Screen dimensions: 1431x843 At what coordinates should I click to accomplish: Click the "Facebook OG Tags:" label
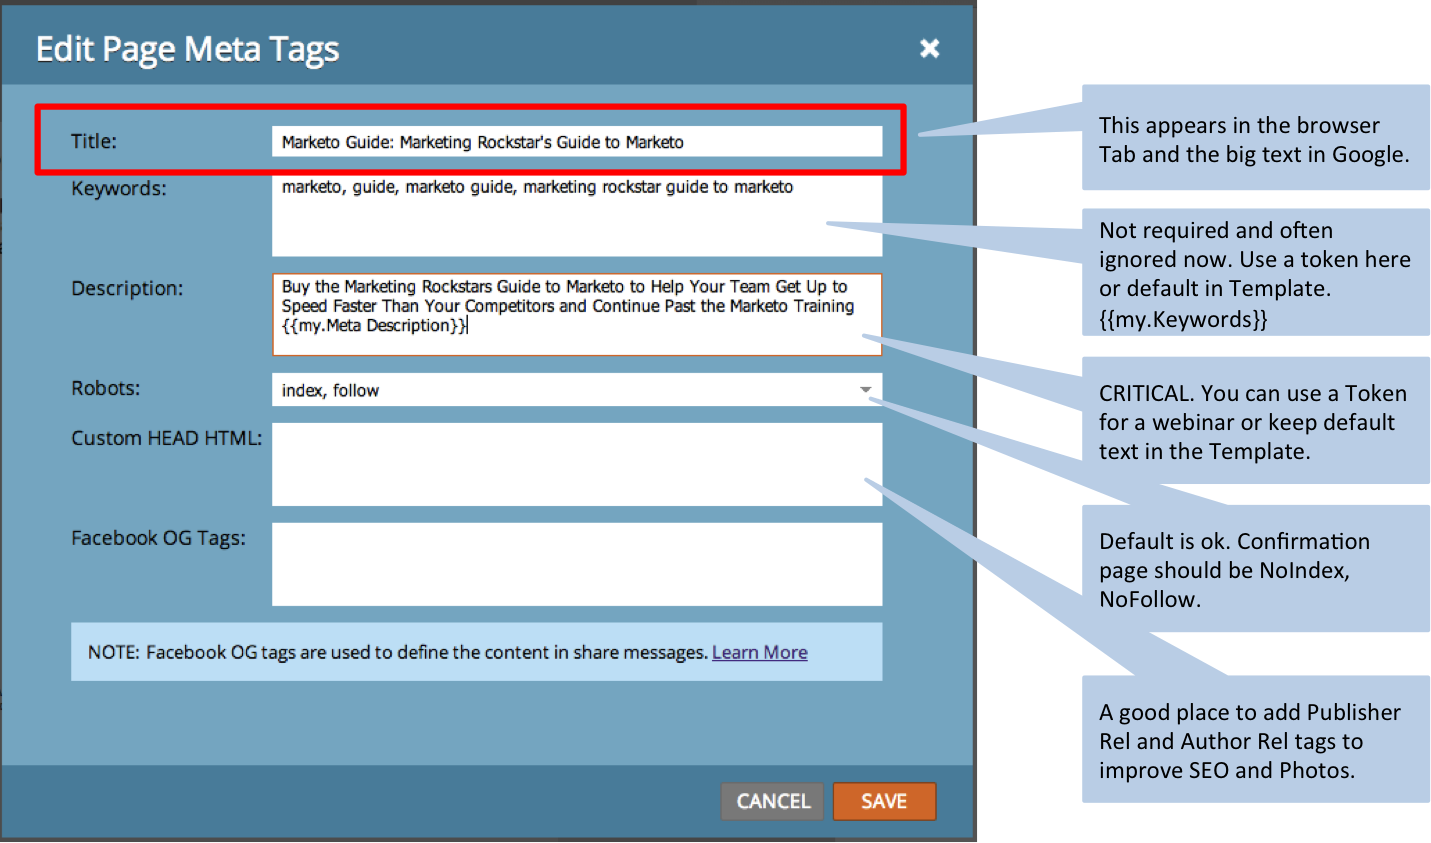click(x=158, y=538)
